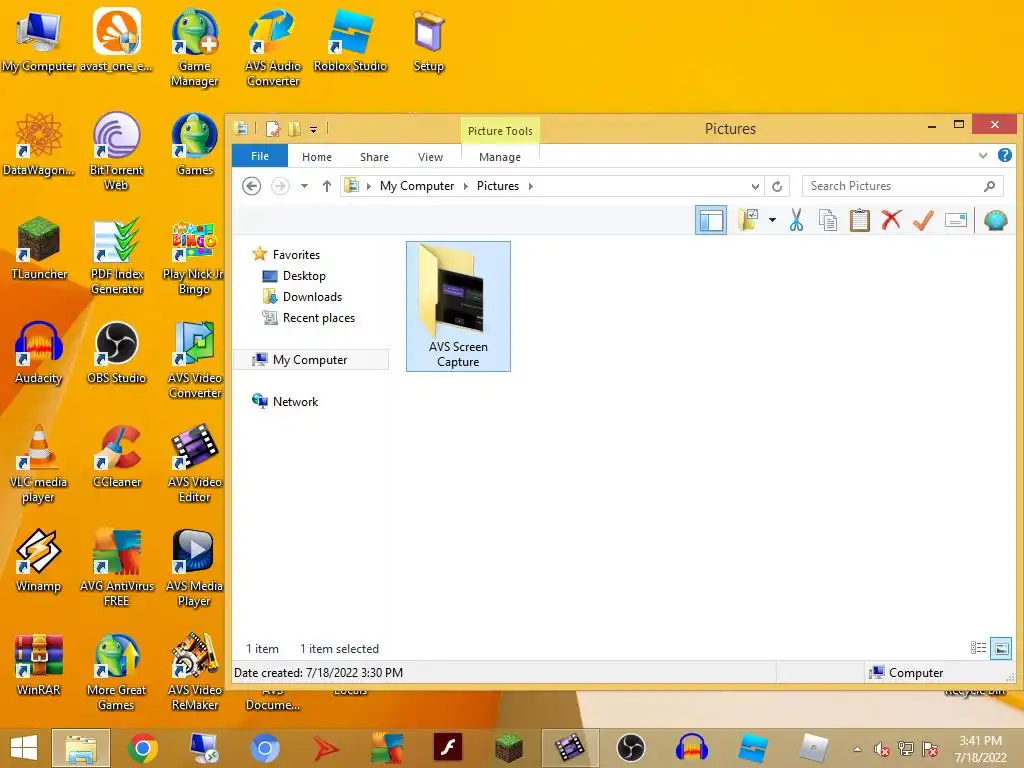The image size is (1024, 768).
Task: Refresh the Pictures folder
Action: pos(777,186)
